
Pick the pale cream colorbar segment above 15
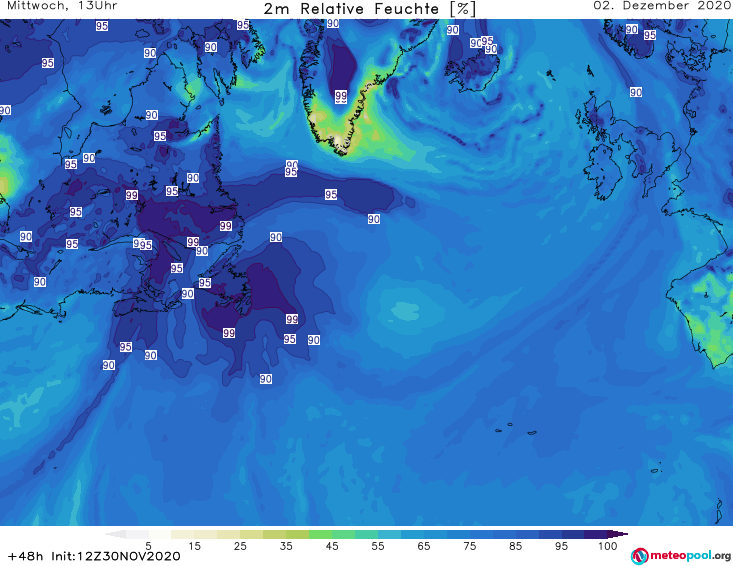pos(183,534)
